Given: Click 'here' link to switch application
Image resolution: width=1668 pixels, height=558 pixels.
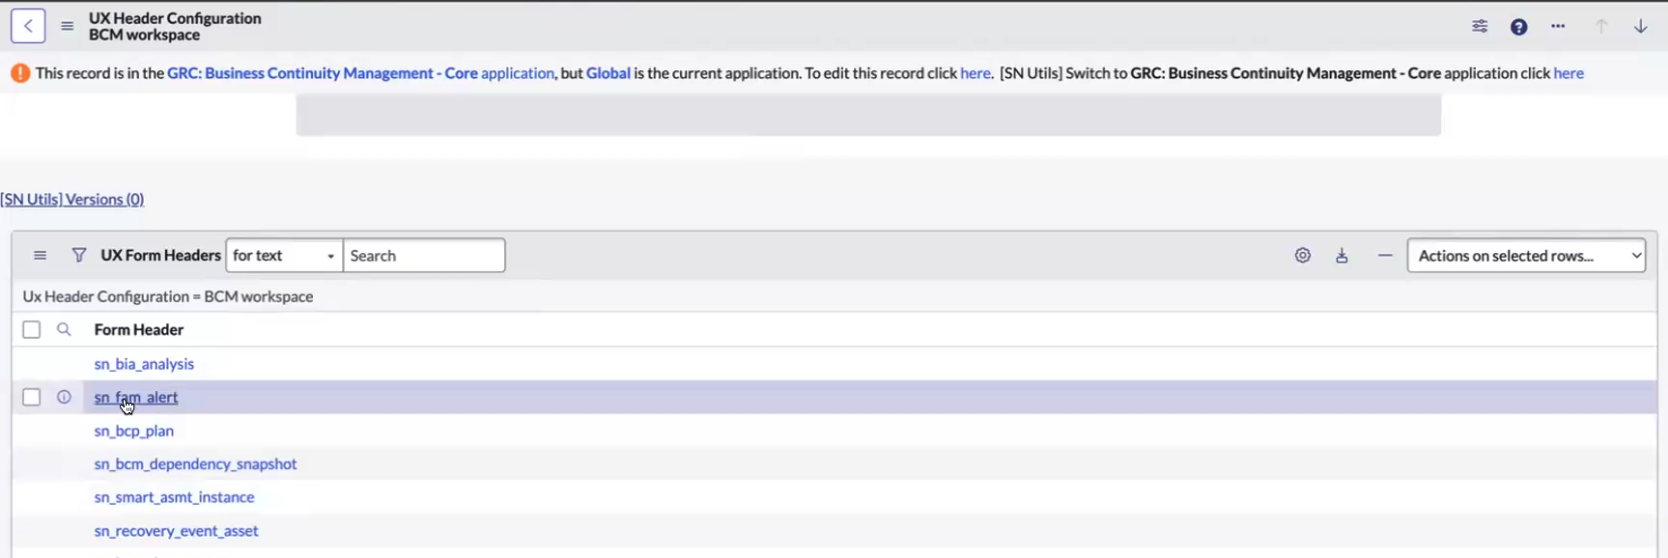Looking at the screenshot, I should point(1568,73).
